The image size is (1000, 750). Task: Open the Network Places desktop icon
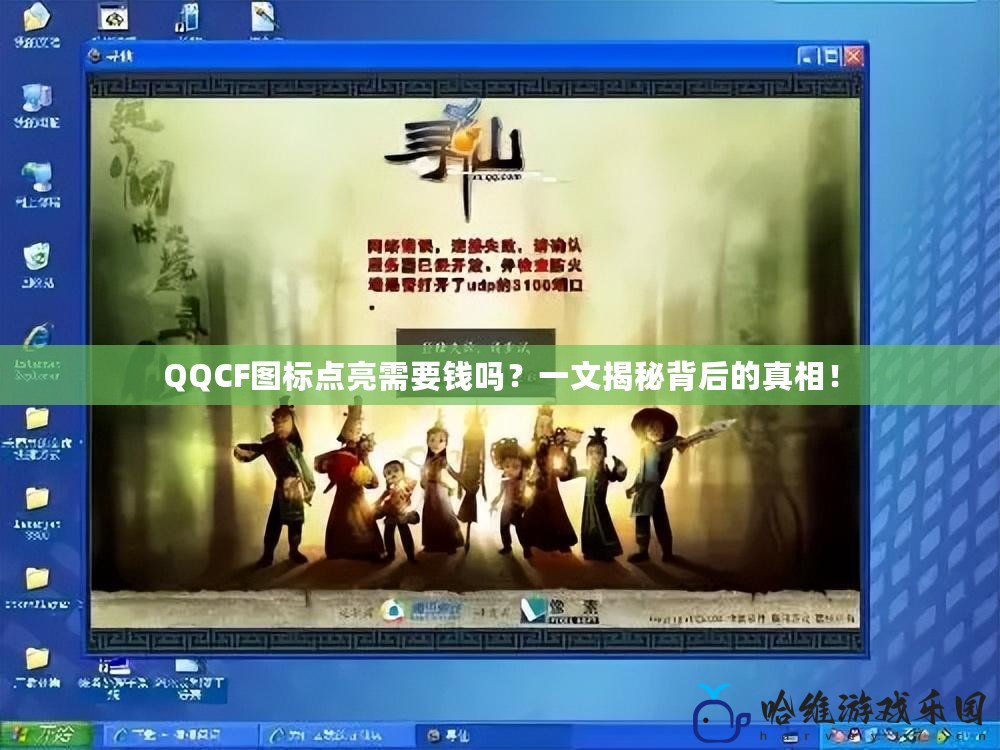click(x=38, y=186)
